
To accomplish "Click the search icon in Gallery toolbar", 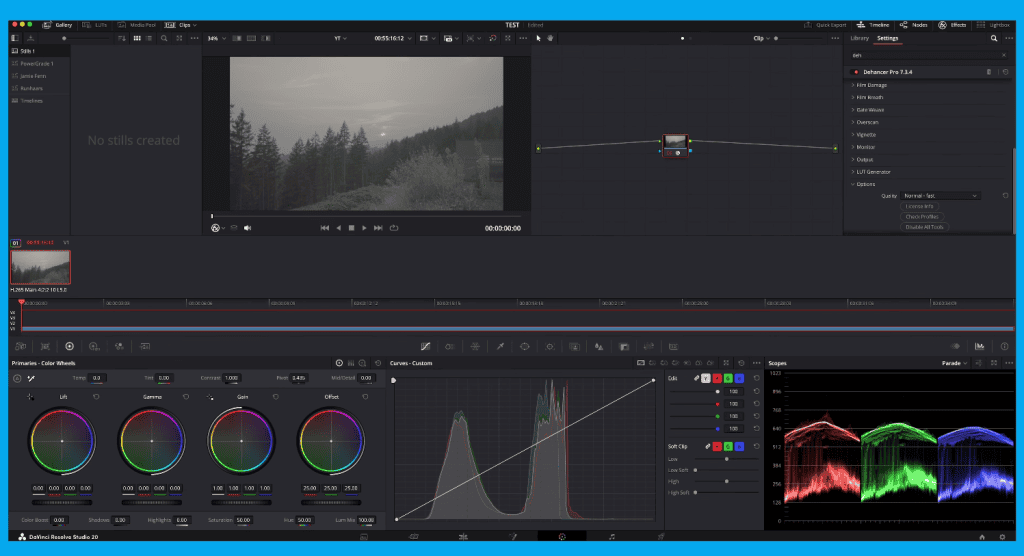I will tap(164, 38).
